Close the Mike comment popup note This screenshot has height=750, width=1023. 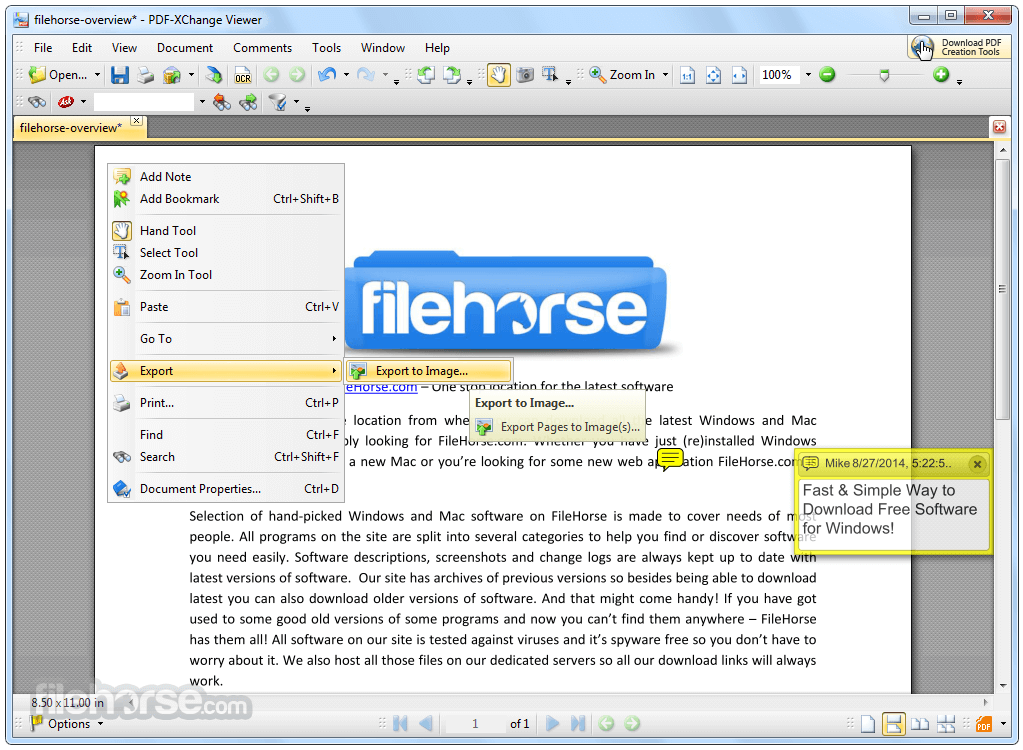tap(977, 464)
